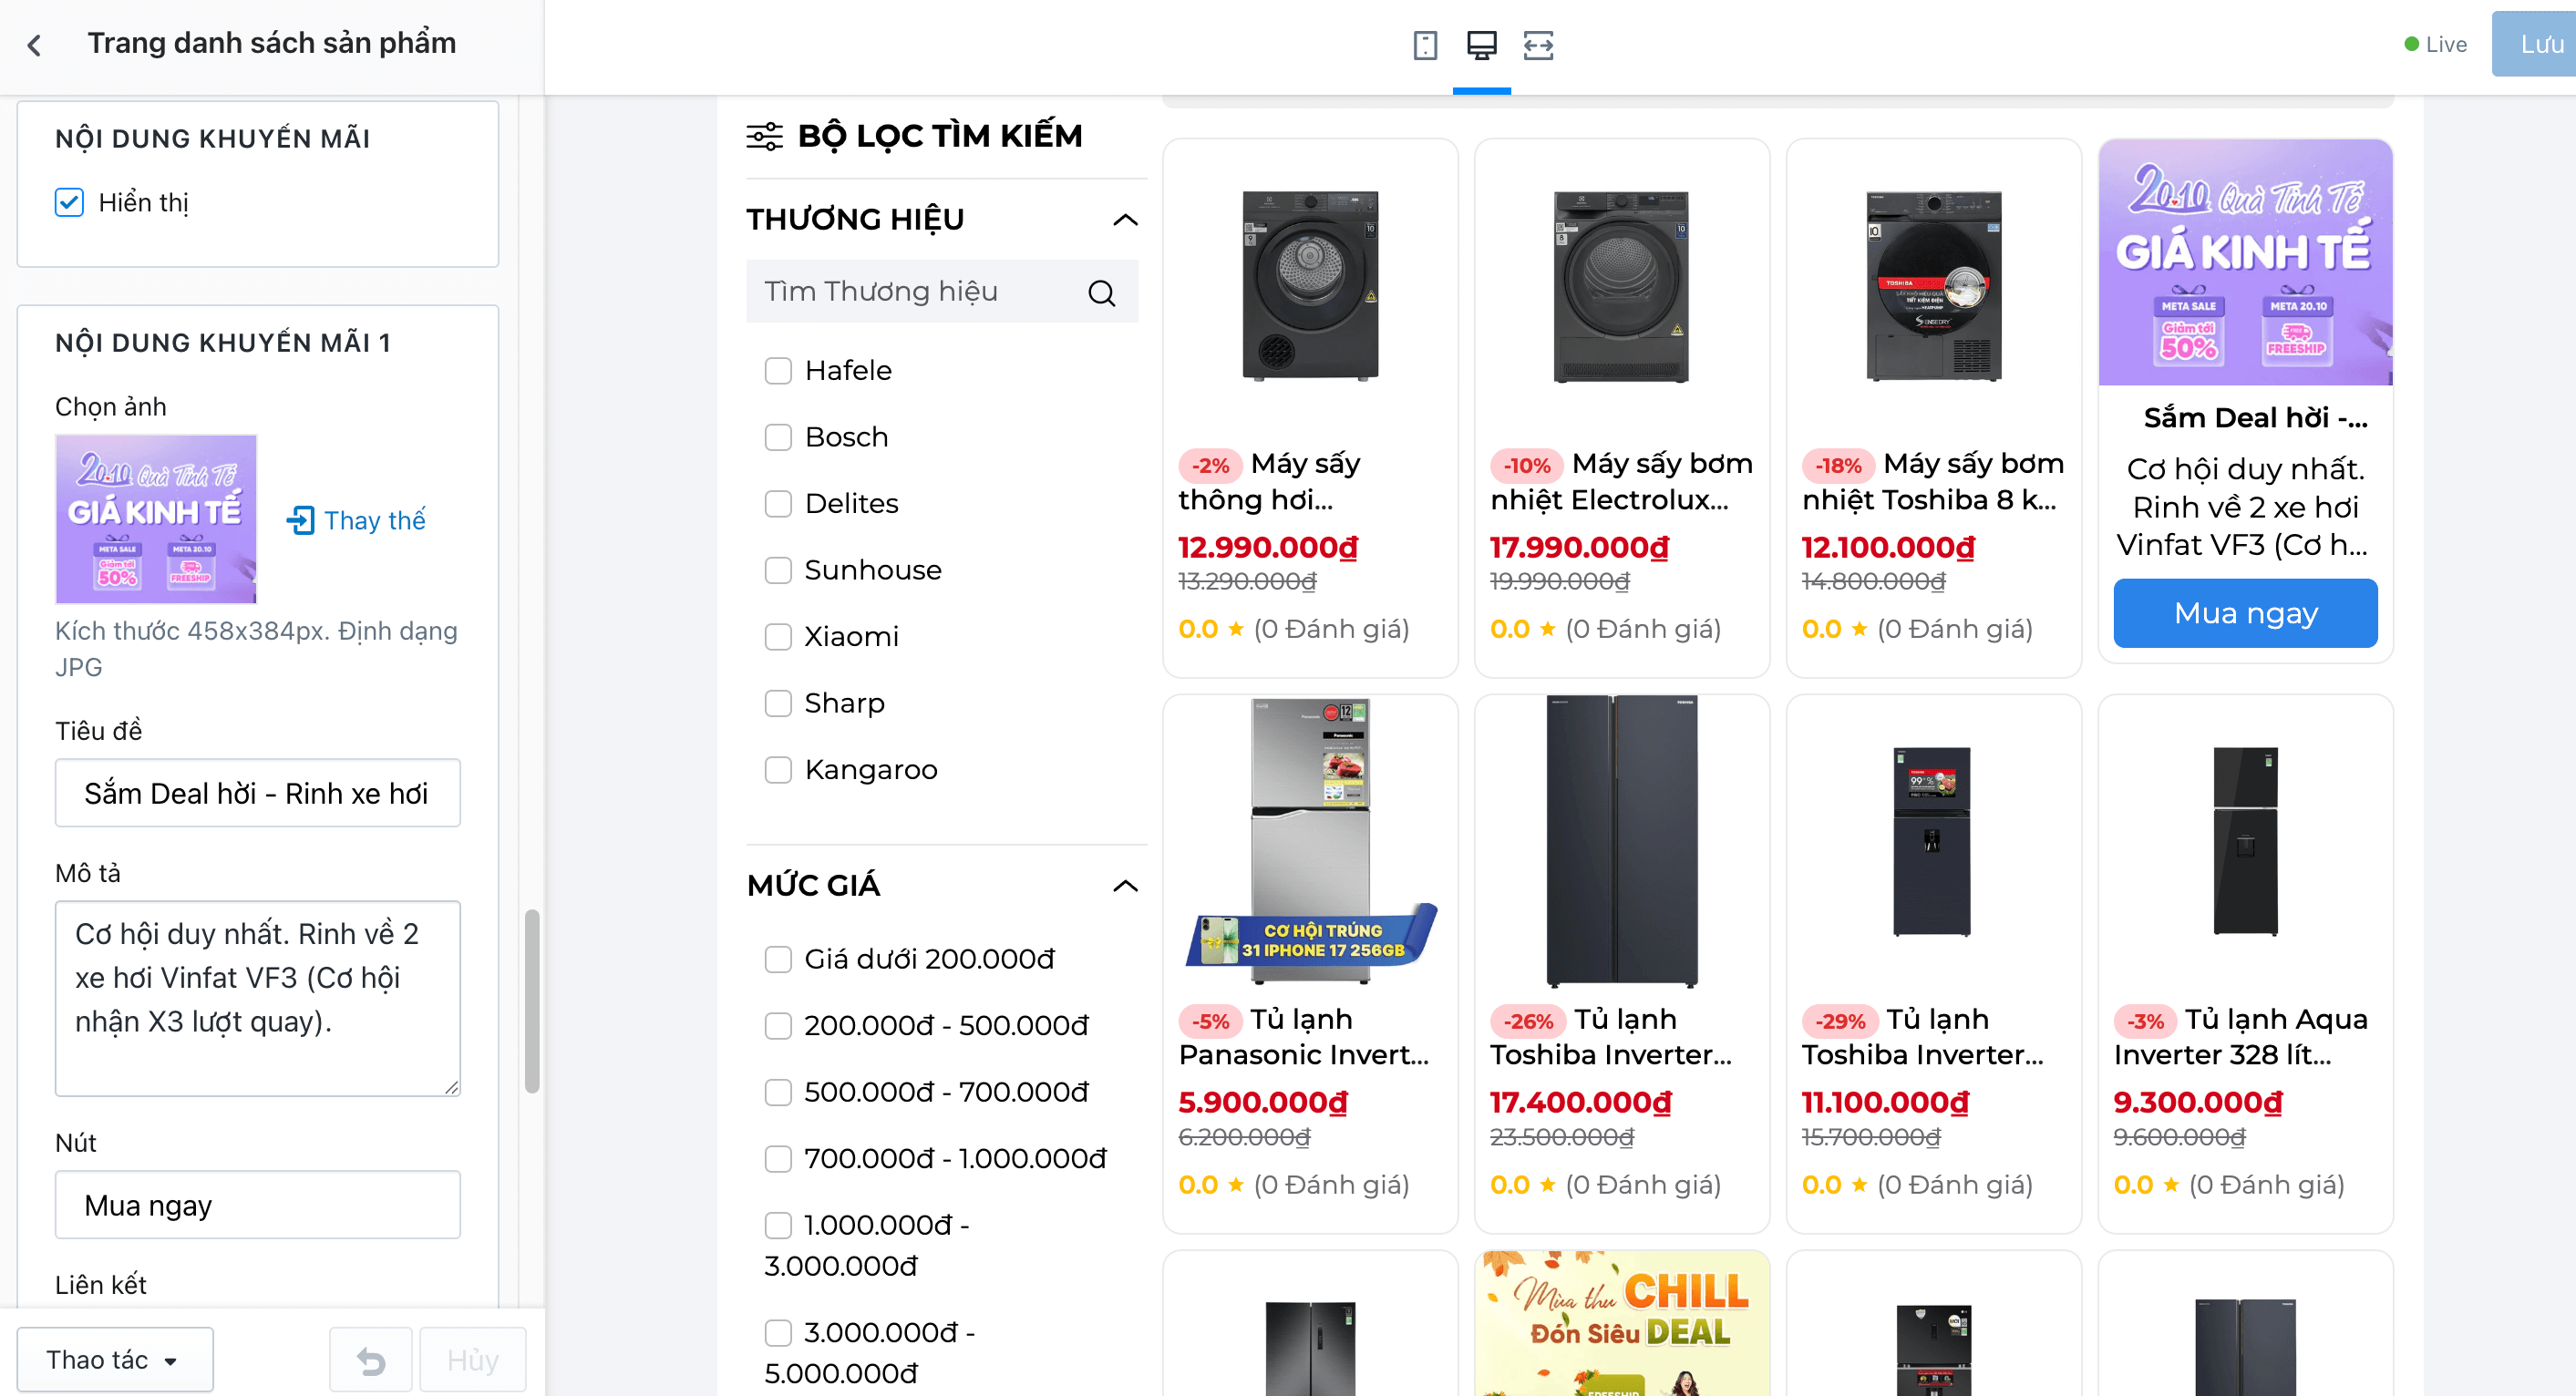Click the Lưu save button
Image resolution: width=2576 pixels, height=1396 pixels.
(2534, 44)
